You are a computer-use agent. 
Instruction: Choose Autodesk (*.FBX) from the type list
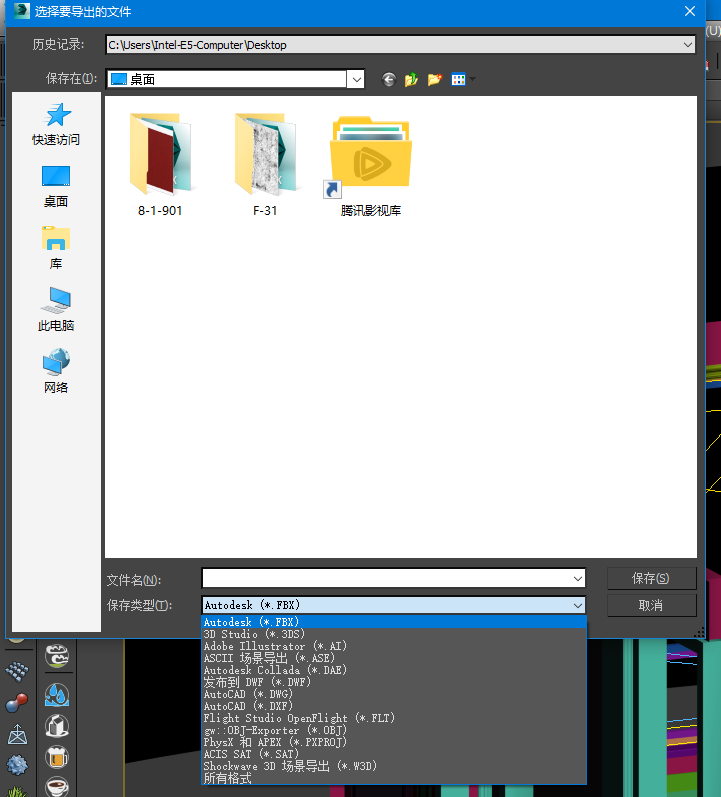coord(394,622)
